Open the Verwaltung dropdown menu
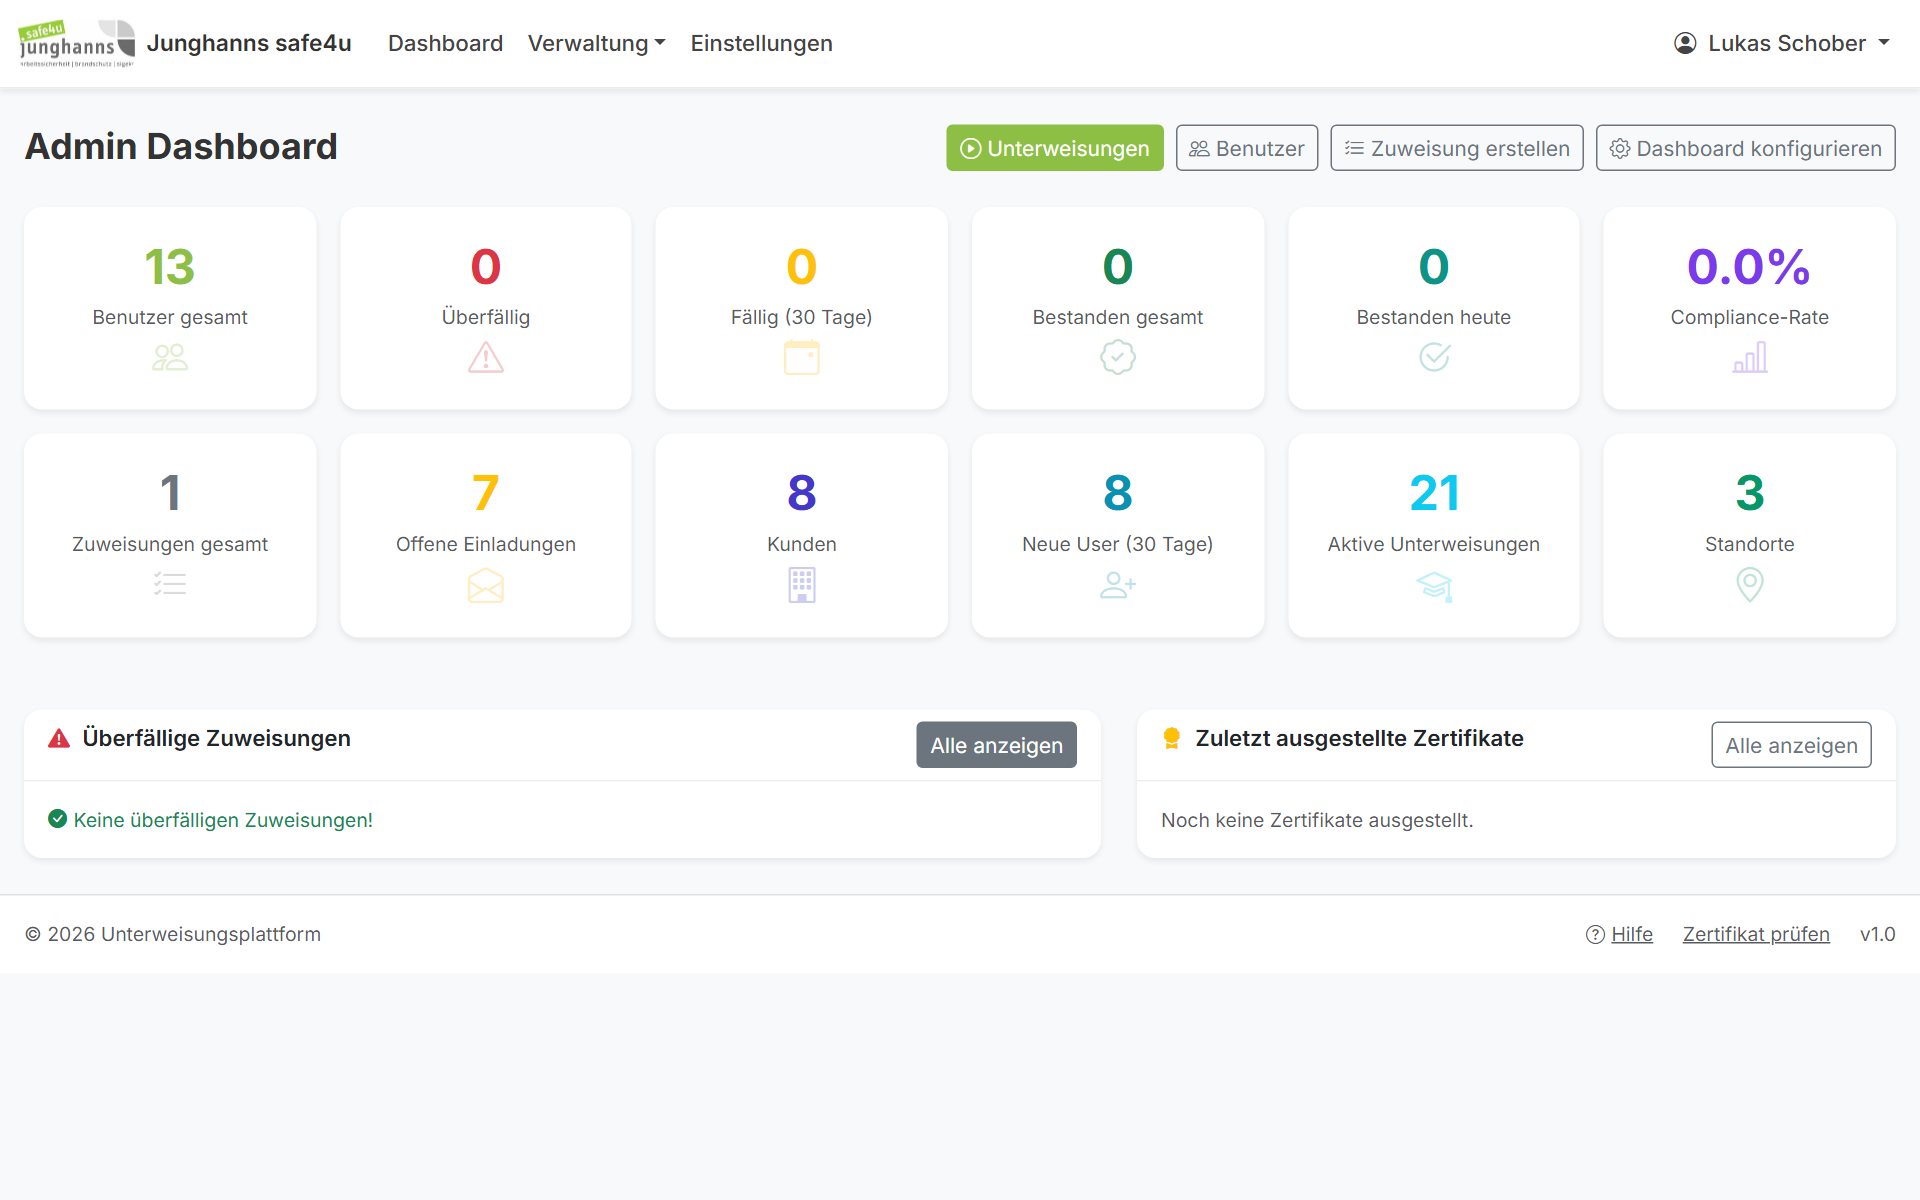The height and width of the screenshot is (1200, 1920). pyautogui.click(x=597, y=43)
